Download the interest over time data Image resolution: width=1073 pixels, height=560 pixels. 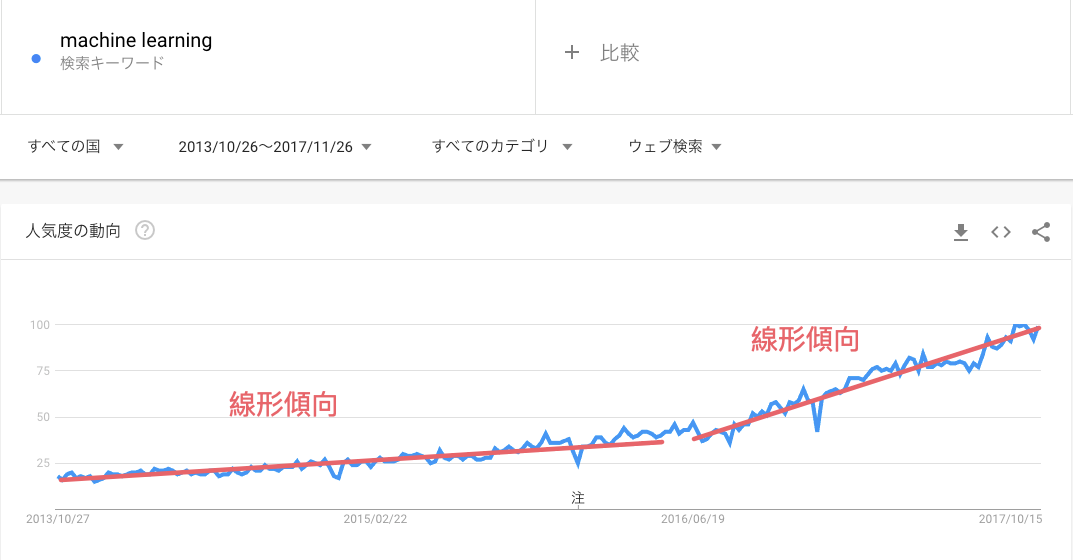click(x=961, y=232)
